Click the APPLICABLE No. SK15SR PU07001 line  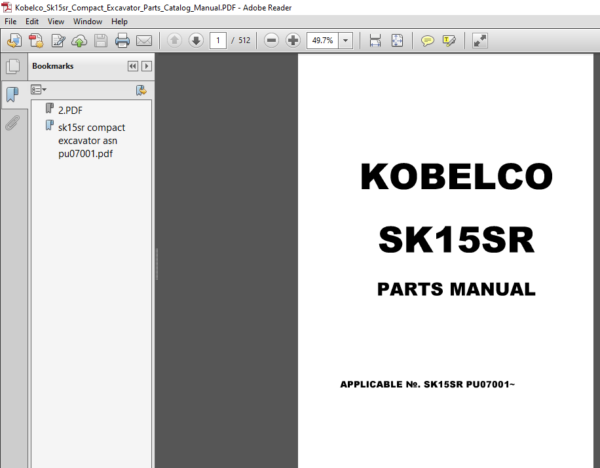tap(427, 384)
